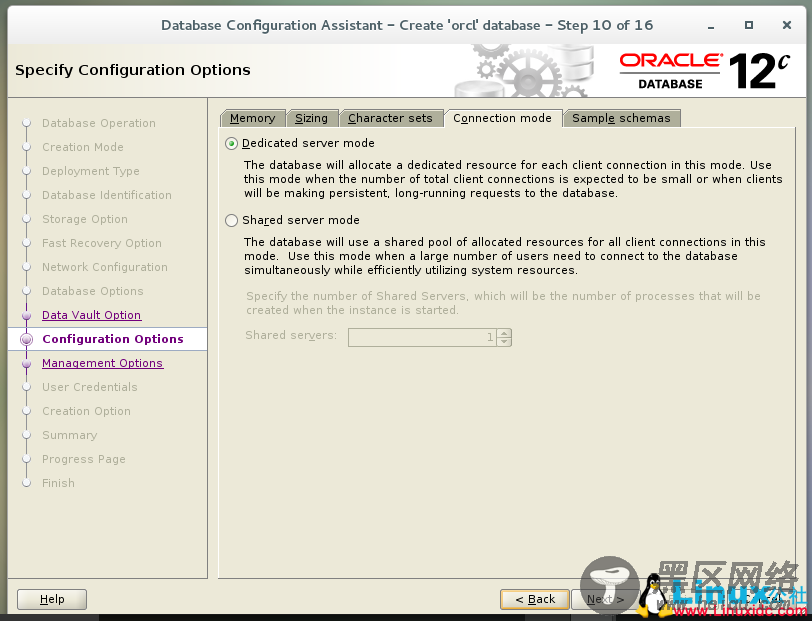Switch to the Memory tab
Viewport: 812px width, 621px height.
[252, 118]
